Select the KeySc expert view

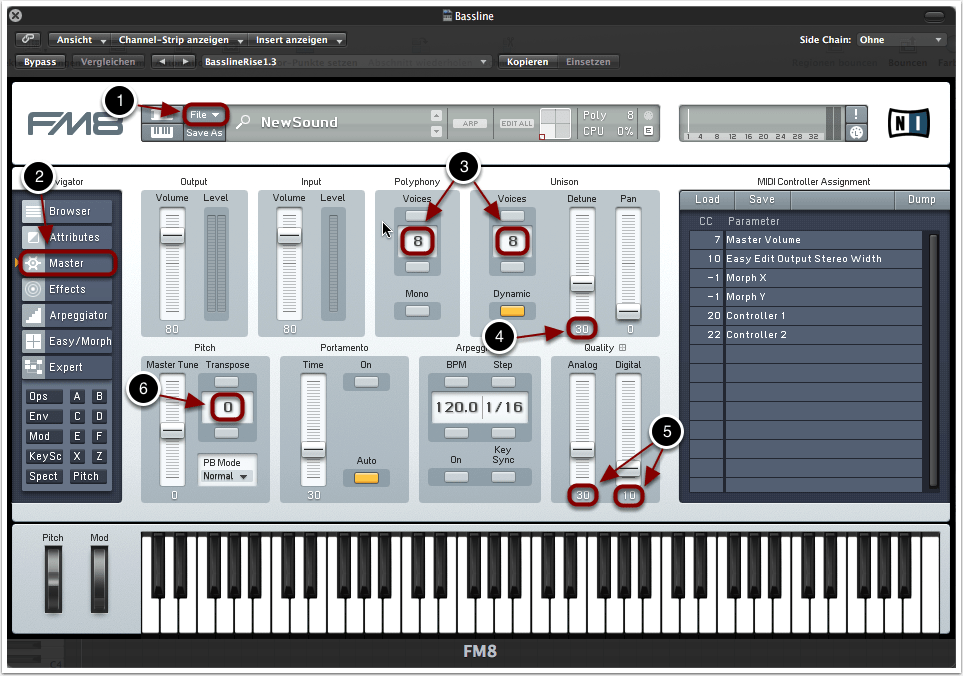click(x=43, y=456)
